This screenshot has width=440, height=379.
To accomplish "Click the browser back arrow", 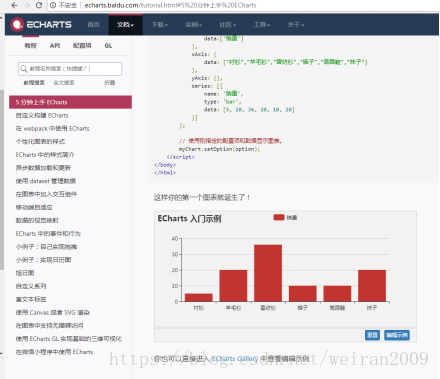I will point(14,5).
